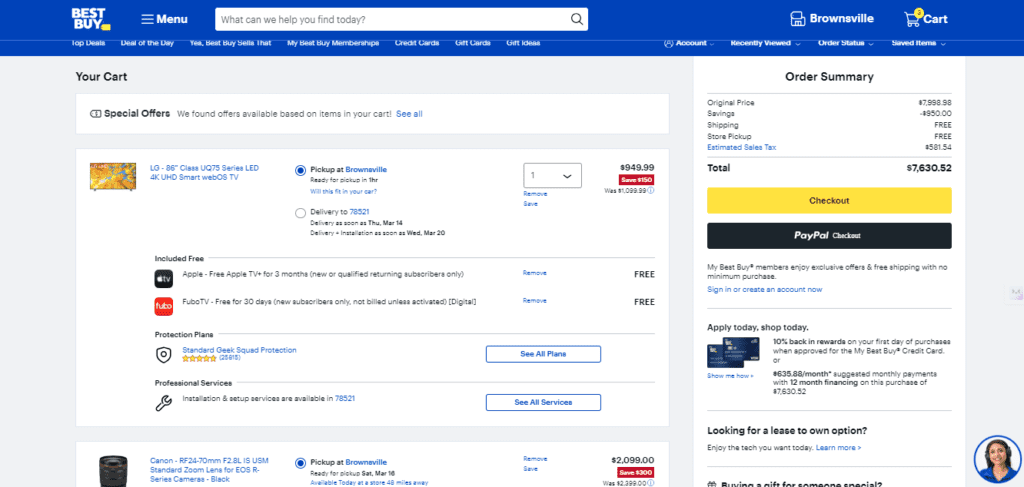
Task: Click See all special offers
Action: 409,114
